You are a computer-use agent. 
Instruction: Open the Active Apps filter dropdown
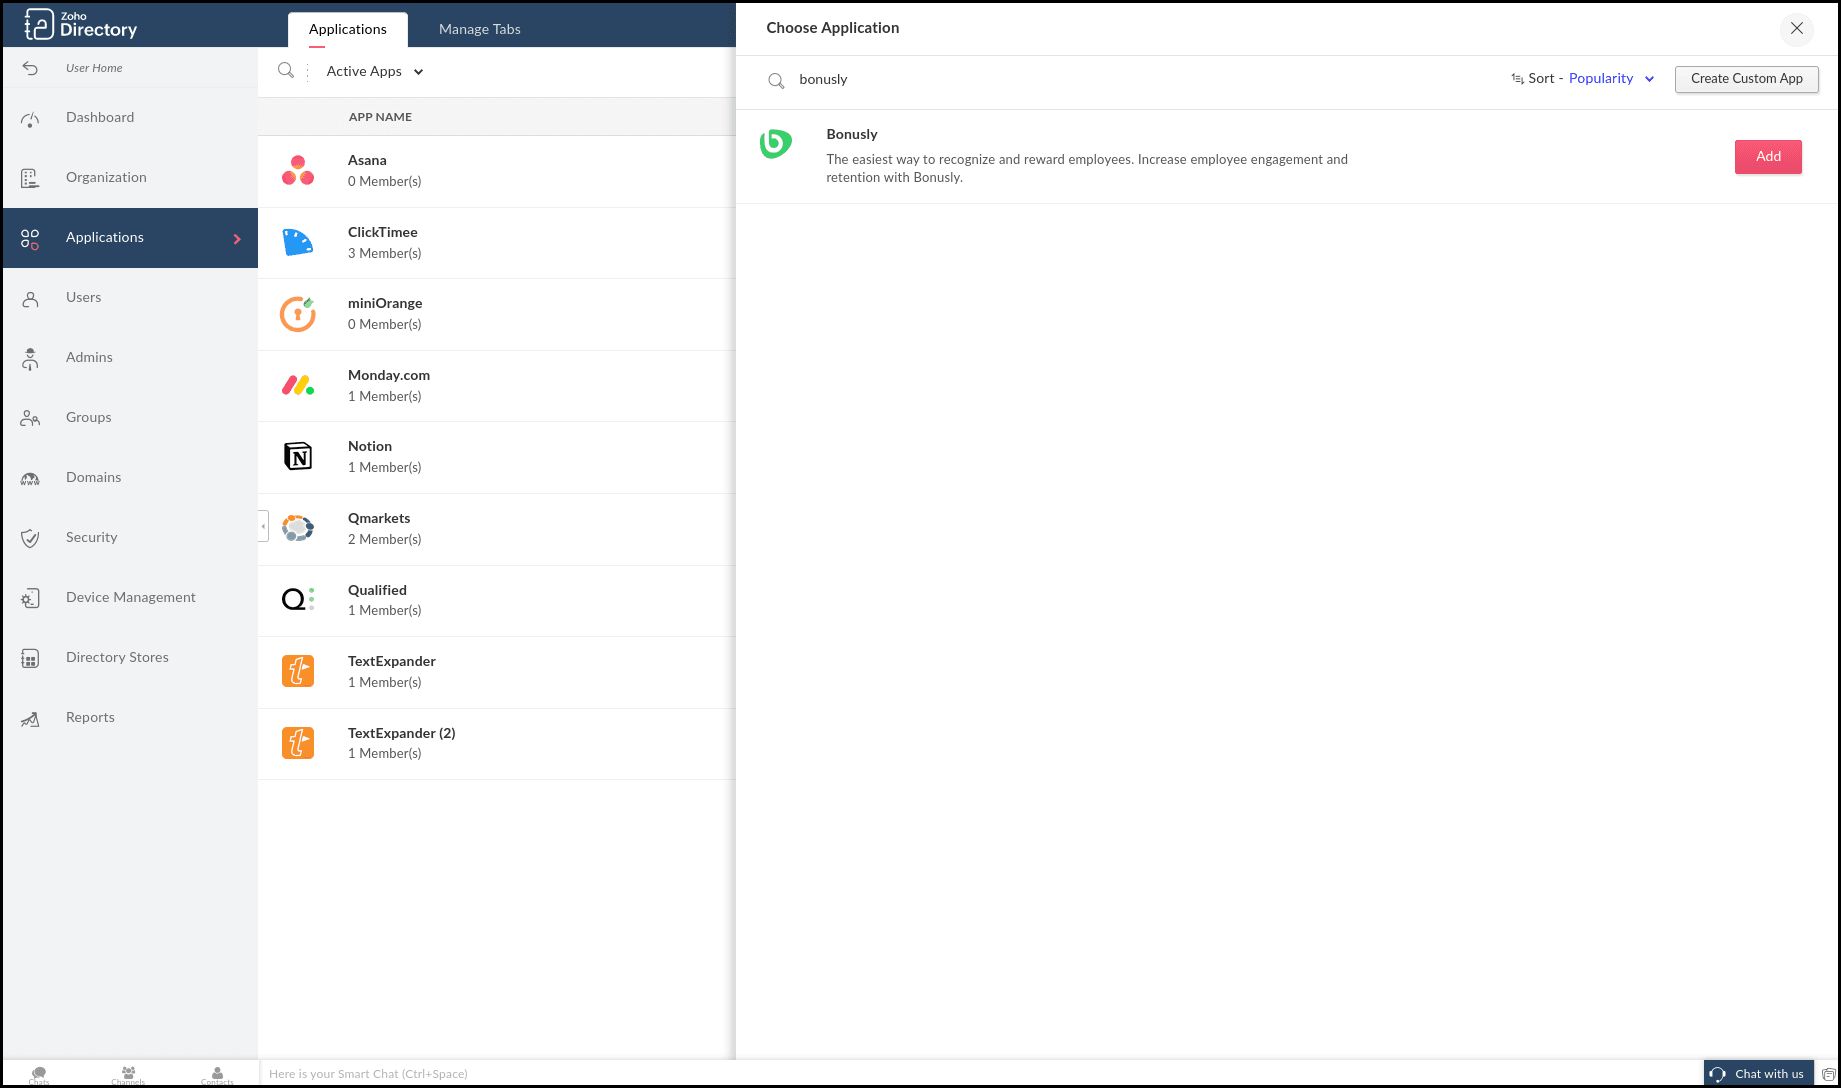[x=375, y=71]
